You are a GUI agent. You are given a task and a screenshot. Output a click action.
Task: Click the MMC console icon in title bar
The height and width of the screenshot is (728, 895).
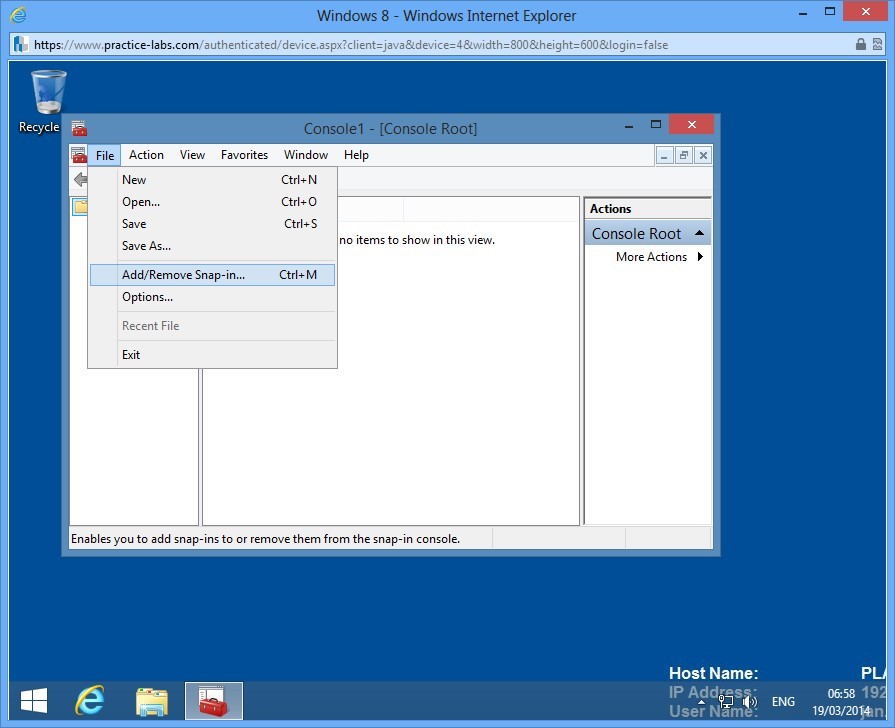(79, 129)
